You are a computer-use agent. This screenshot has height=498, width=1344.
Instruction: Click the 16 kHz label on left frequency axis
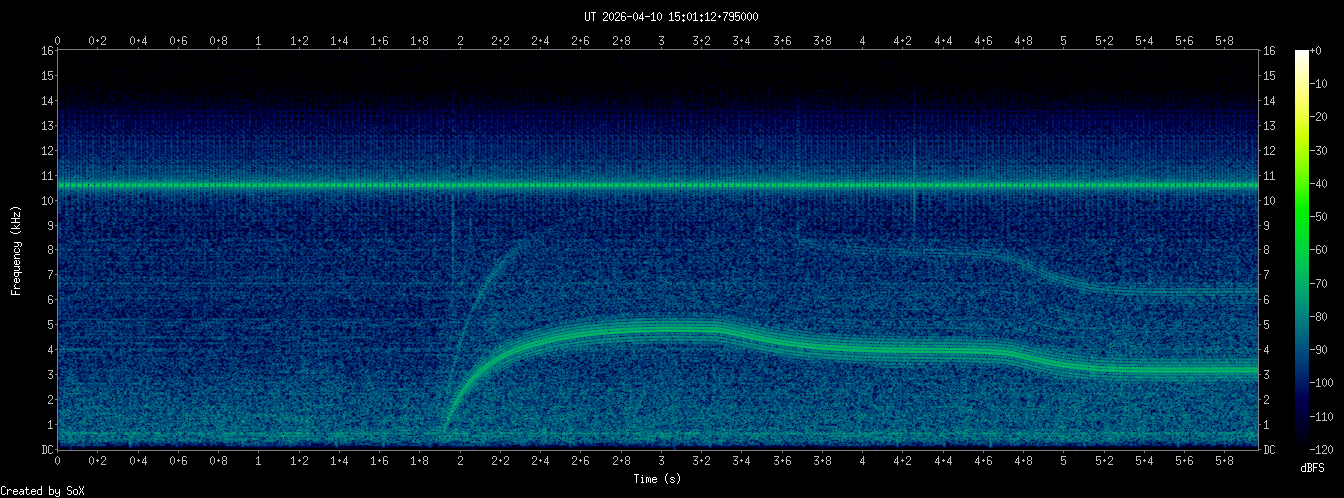pyautogui.click(x=47, y=51)
